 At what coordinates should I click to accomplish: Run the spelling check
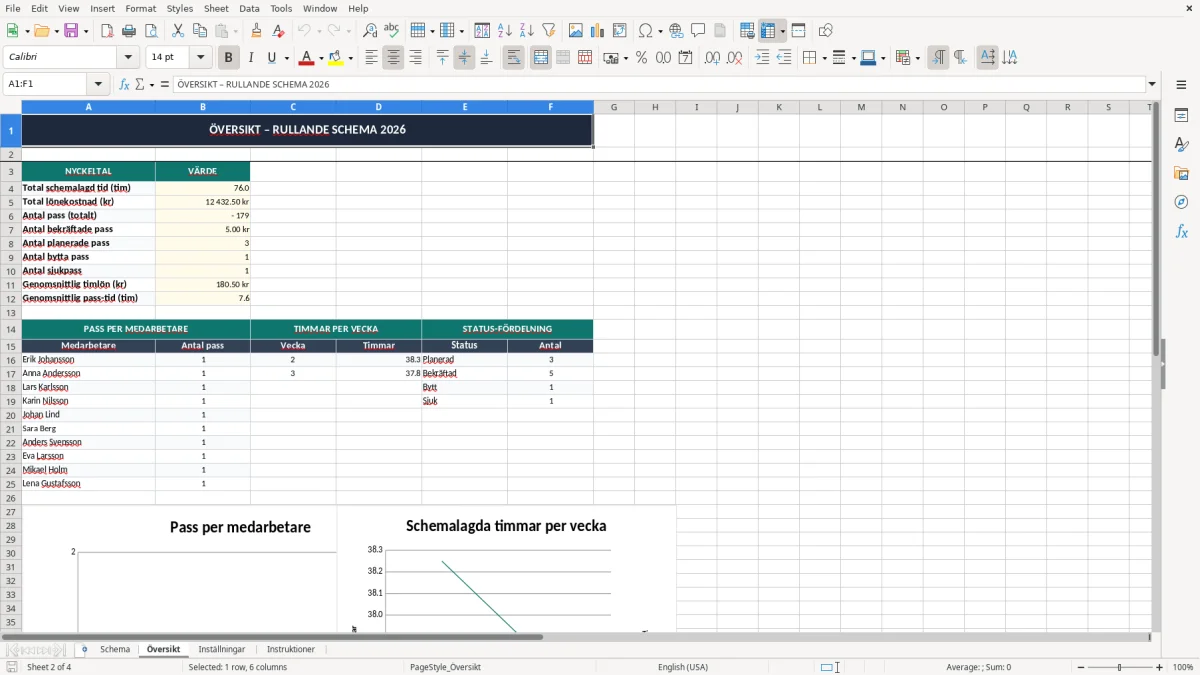click(x=392, y=31)
